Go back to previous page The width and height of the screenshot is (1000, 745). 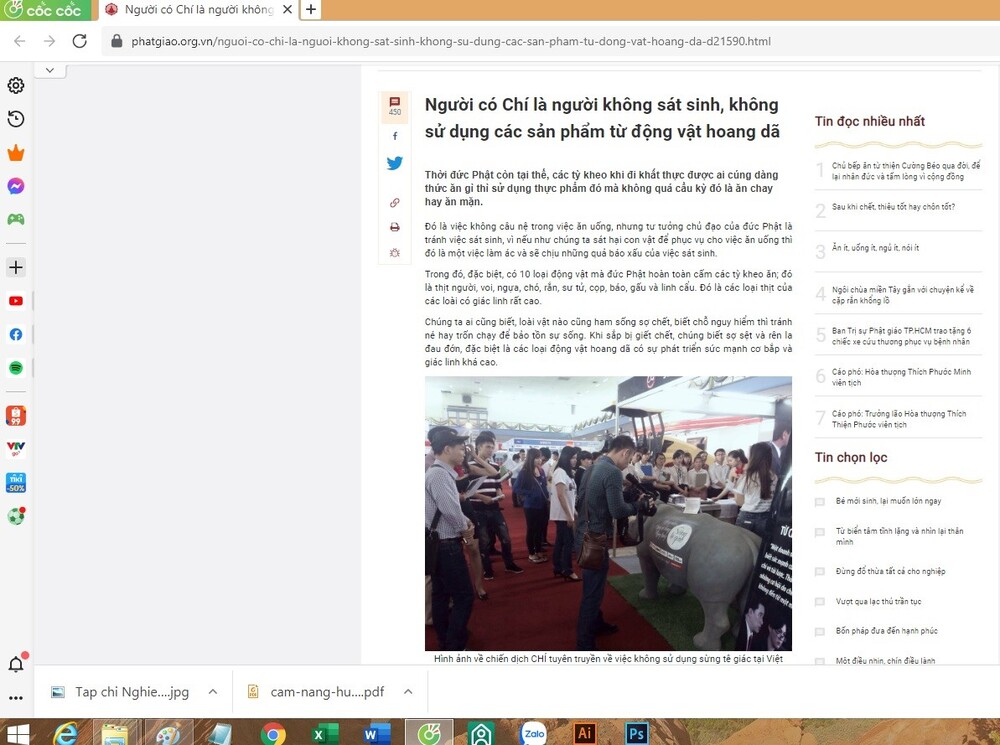pyautogui.click(x=20, y=41)
